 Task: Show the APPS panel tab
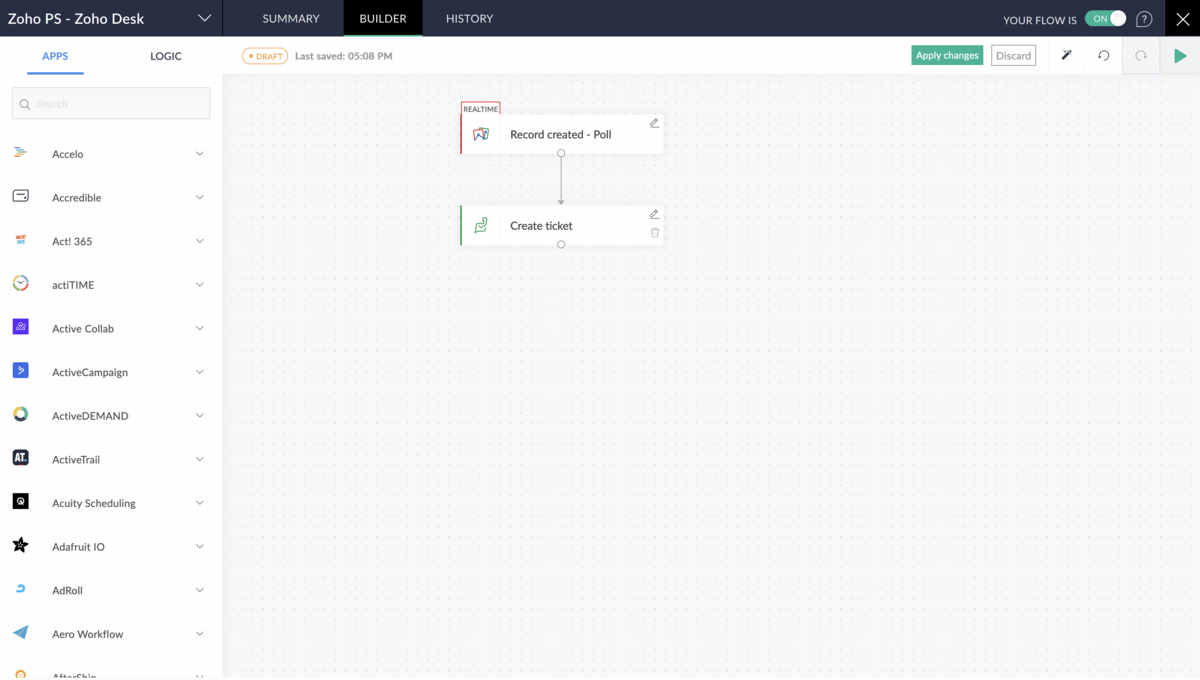[55, 56]
